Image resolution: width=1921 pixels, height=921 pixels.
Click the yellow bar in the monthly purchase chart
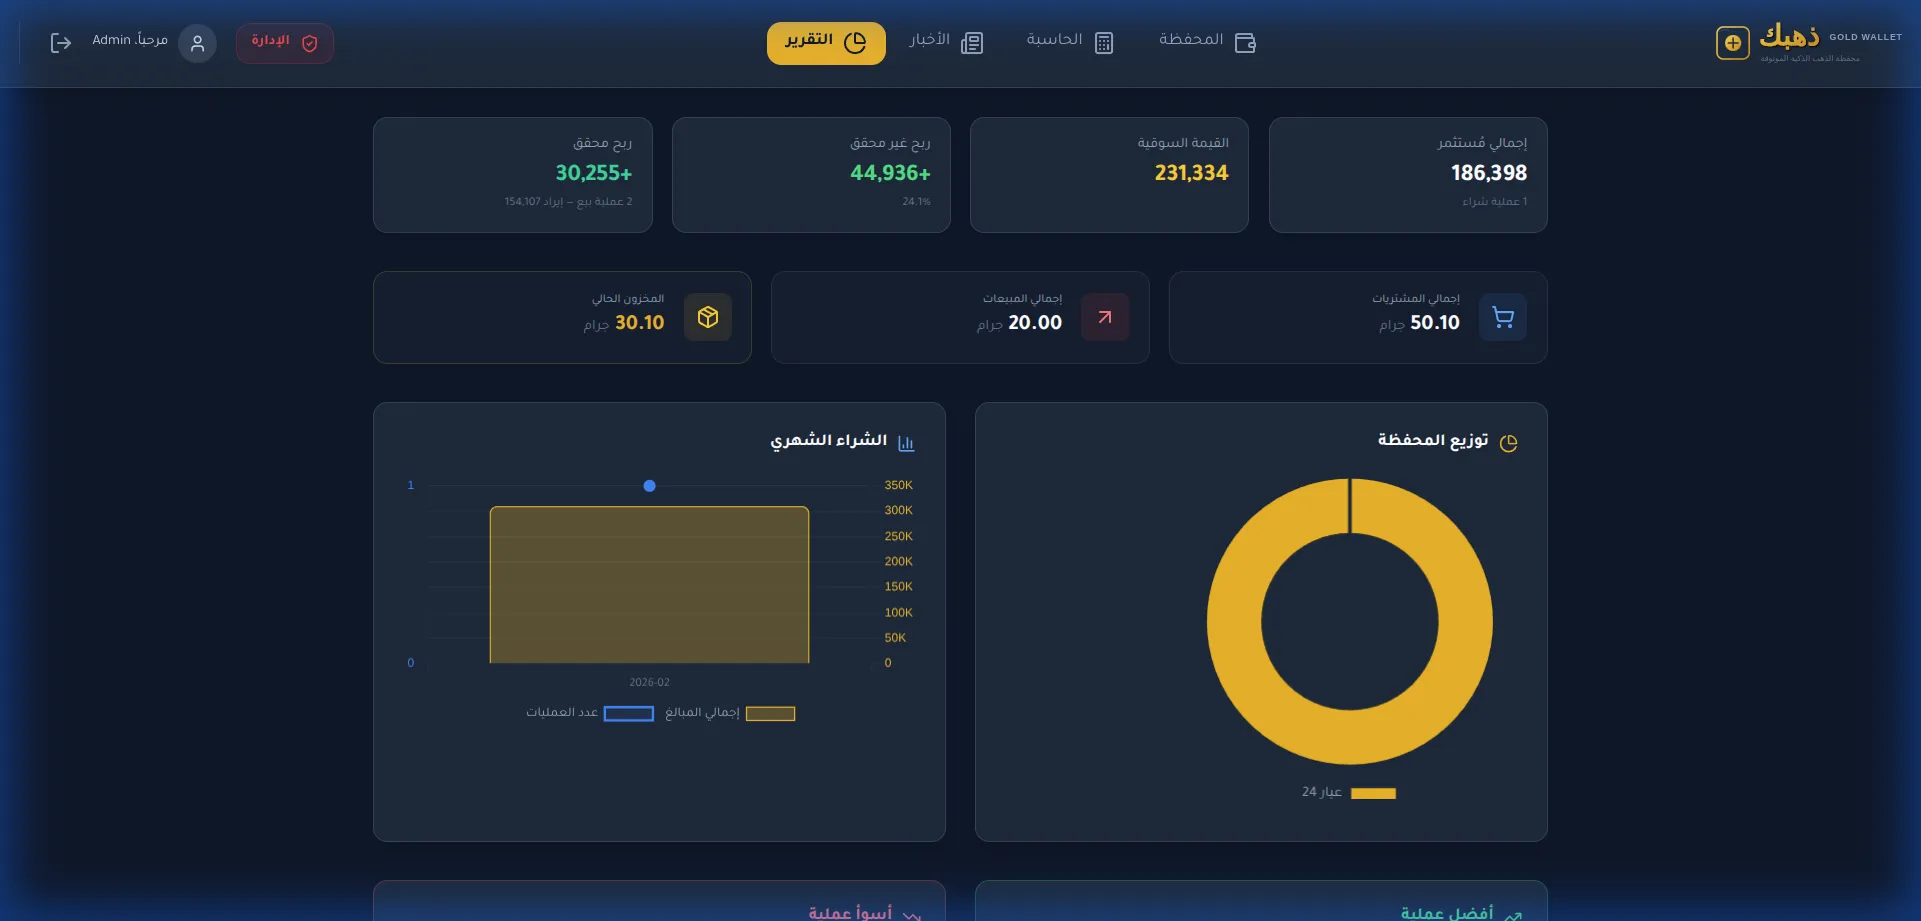pos(649,585)
